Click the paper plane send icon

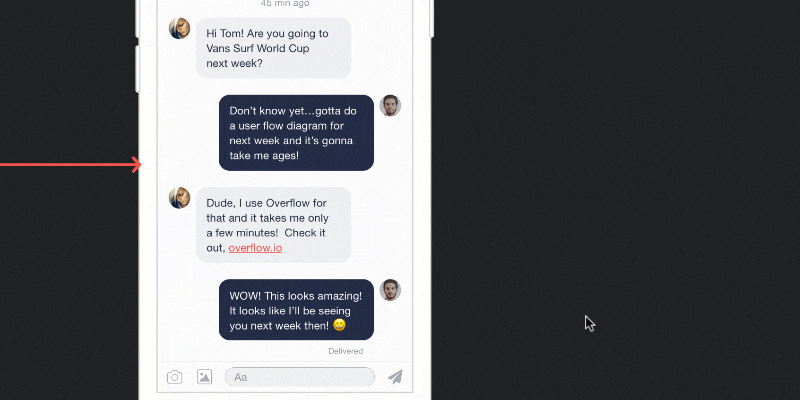395,377
